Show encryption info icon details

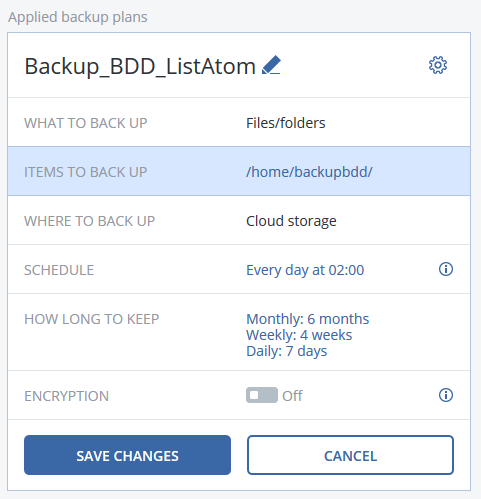(446, 395)
